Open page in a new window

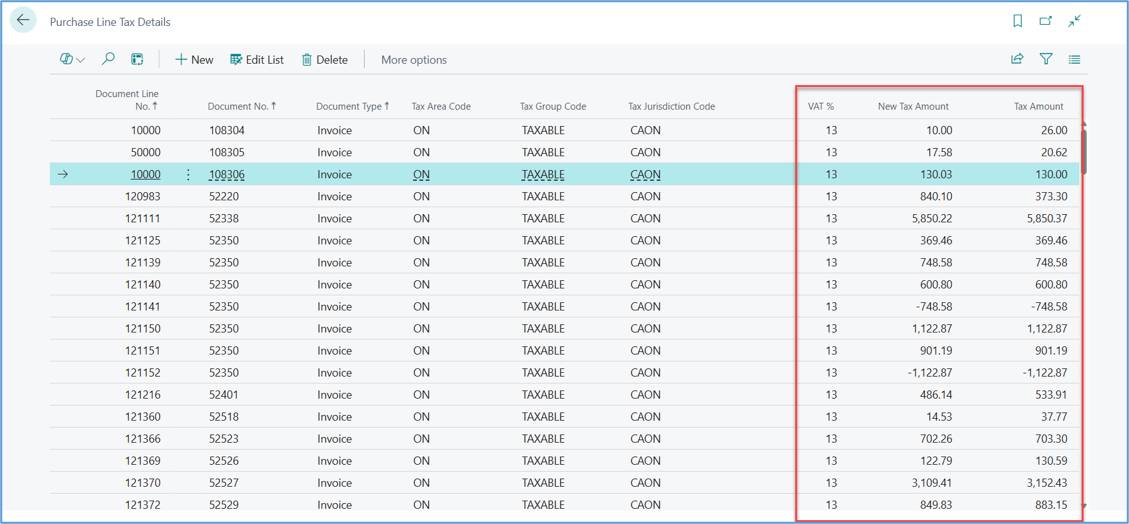coord(1045,21)
